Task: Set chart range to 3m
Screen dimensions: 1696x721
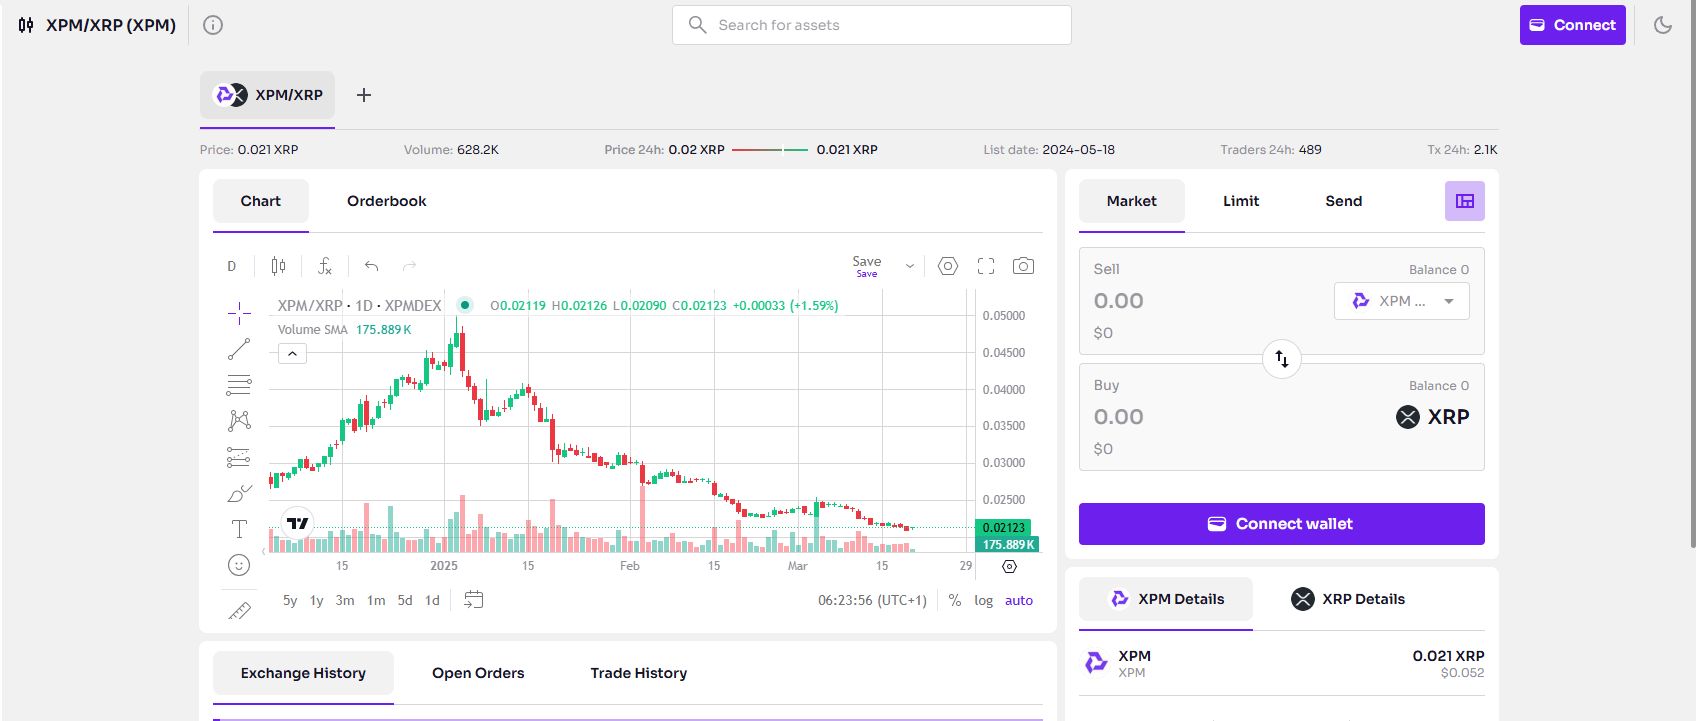Action: [x=345, y=601]
